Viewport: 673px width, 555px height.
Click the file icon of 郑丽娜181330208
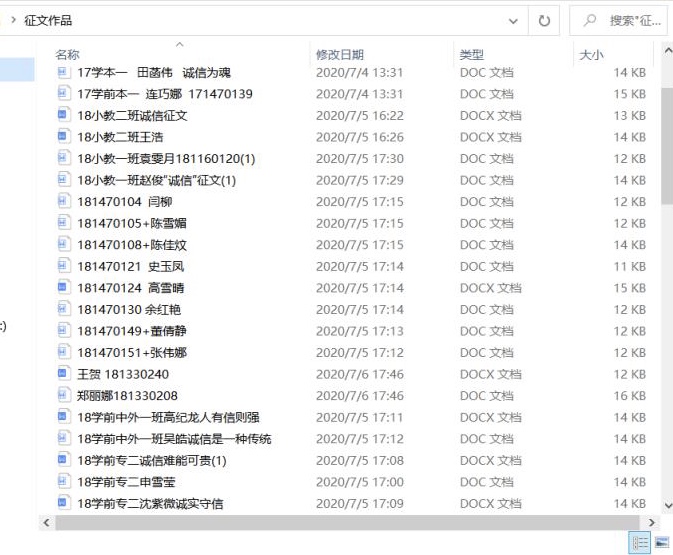tap(64, 396)
